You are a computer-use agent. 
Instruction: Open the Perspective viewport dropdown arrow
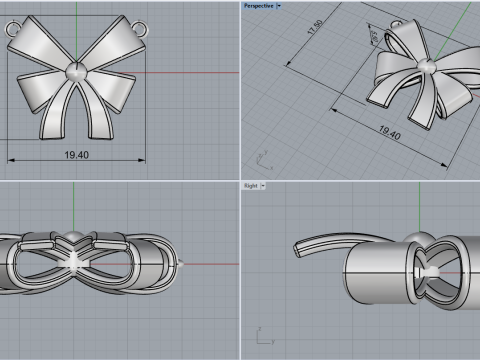coord(279,6)
